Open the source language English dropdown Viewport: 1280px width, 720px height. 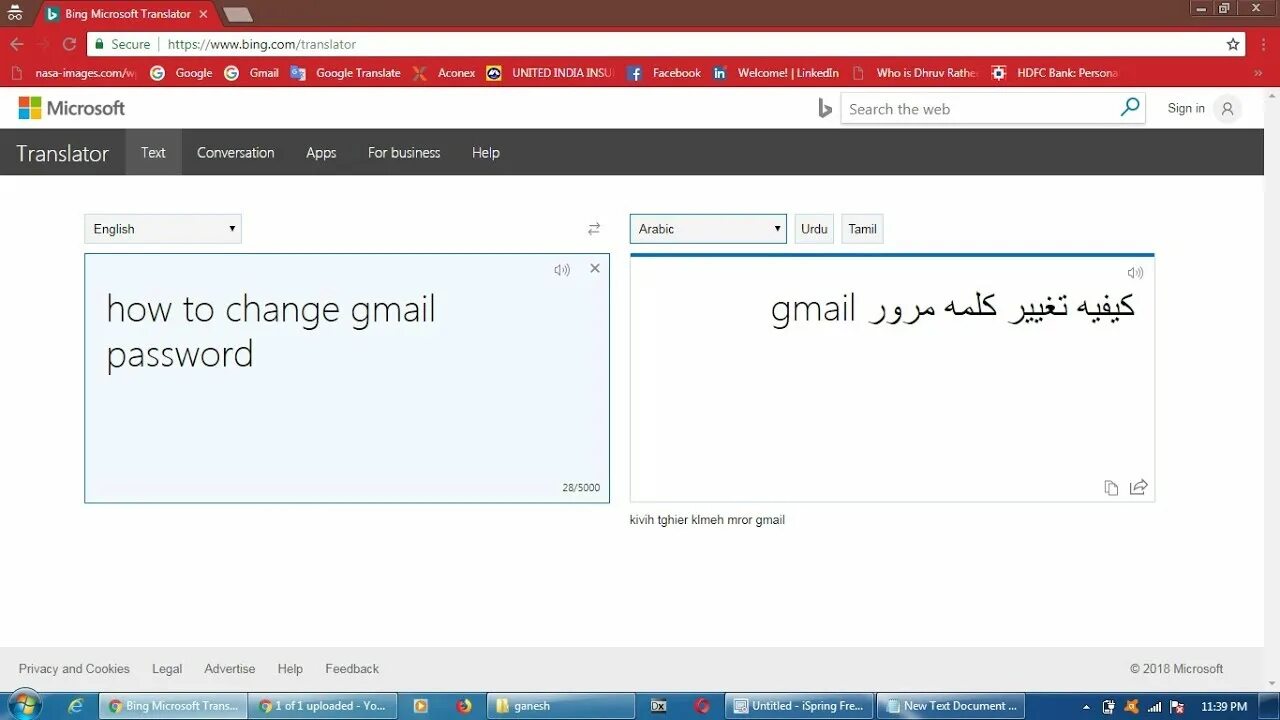tap(163, 229)
